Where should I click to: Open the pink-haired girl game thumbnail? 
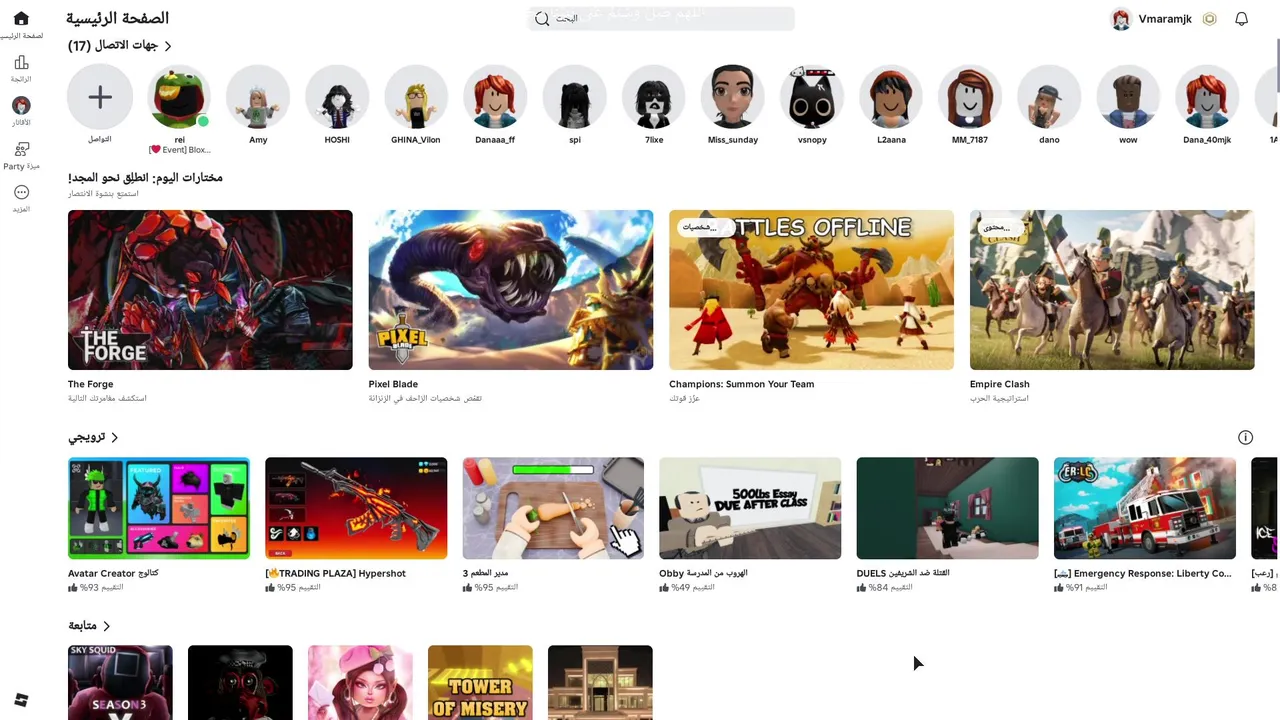point(360,682)
